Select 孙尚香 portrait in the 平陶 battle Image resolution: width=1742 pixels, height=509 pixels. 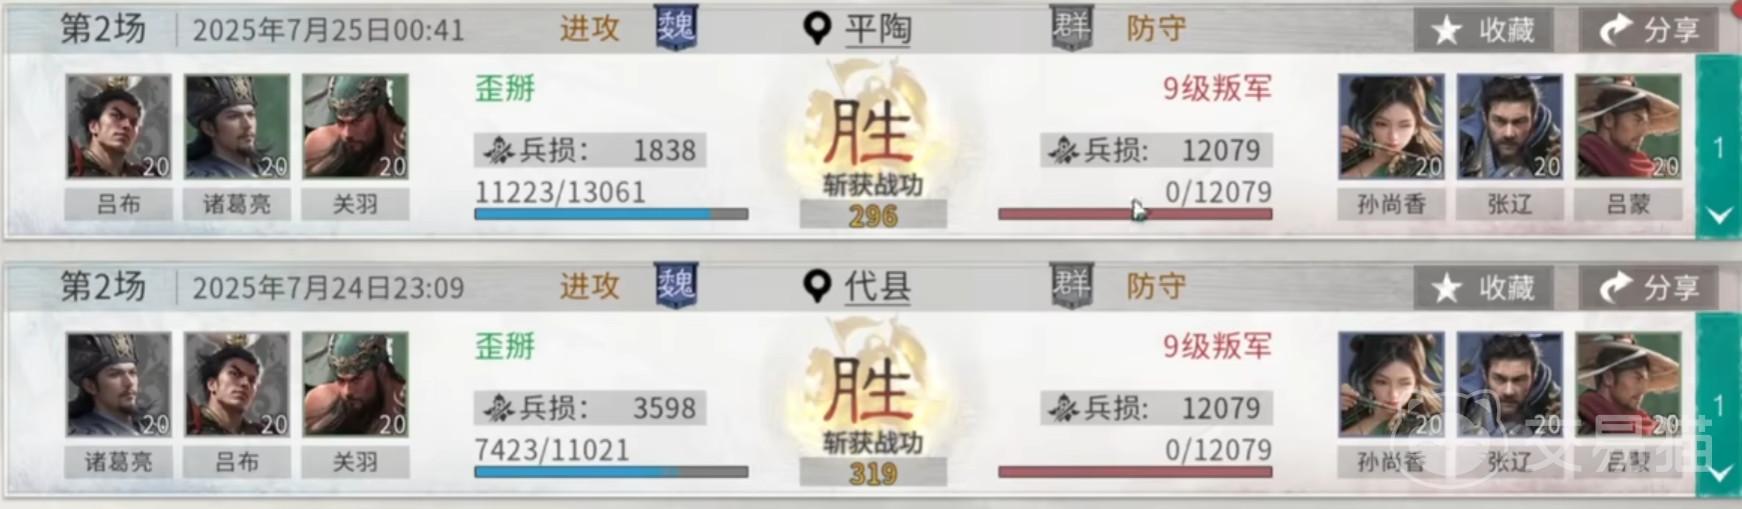coord(1391,127)
